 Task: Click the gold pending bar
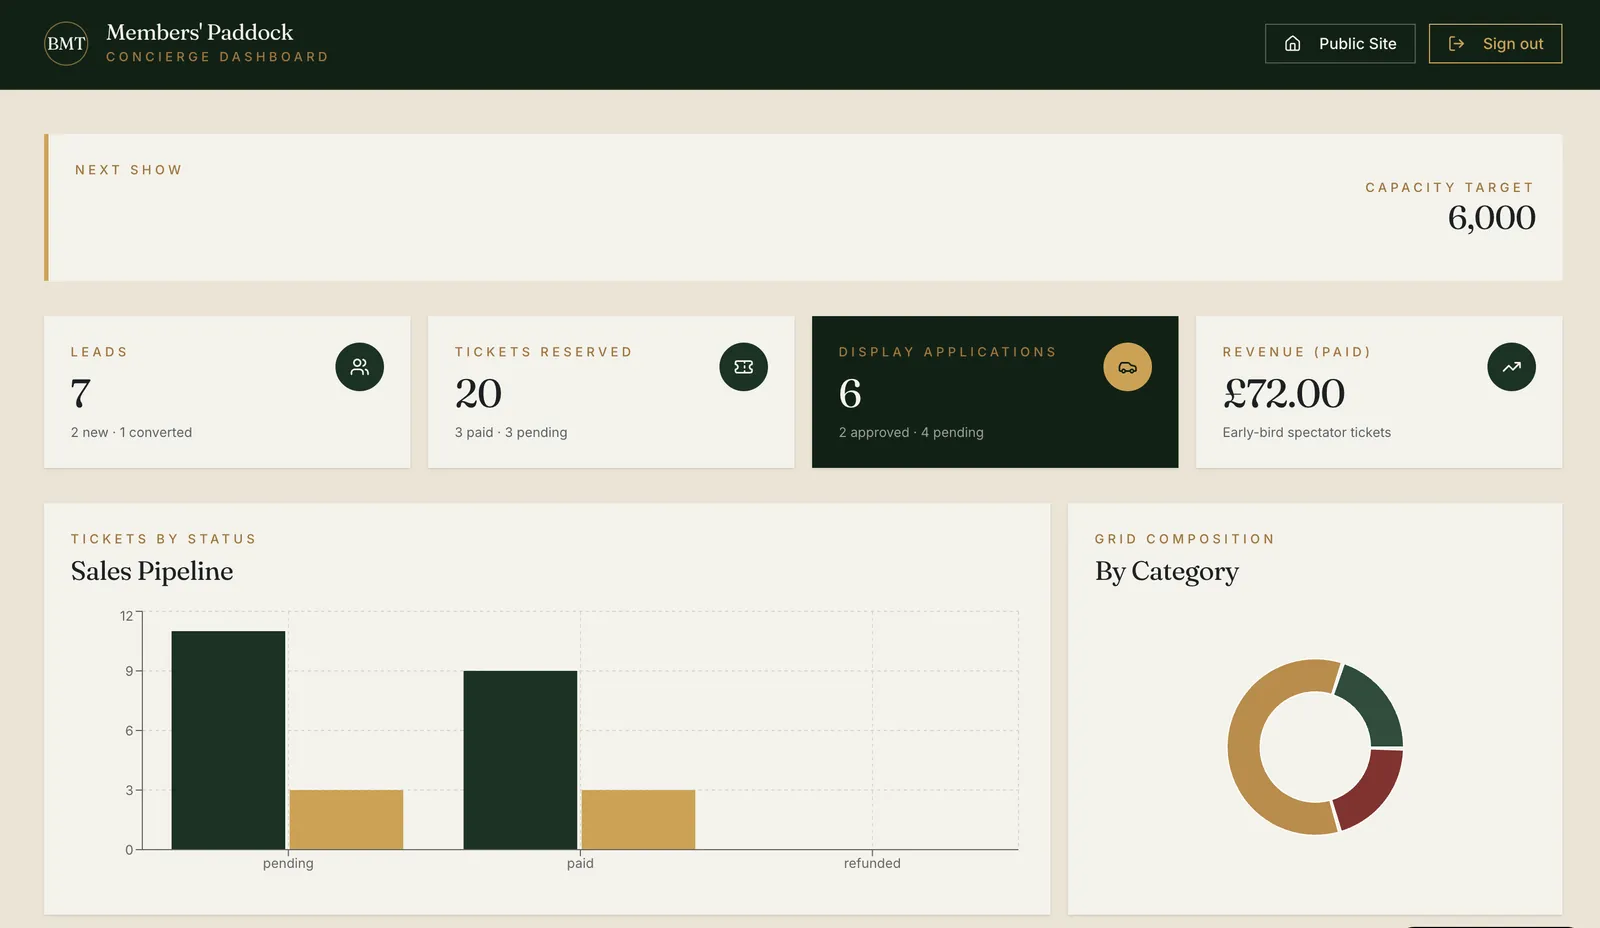[x=346, y=820]
